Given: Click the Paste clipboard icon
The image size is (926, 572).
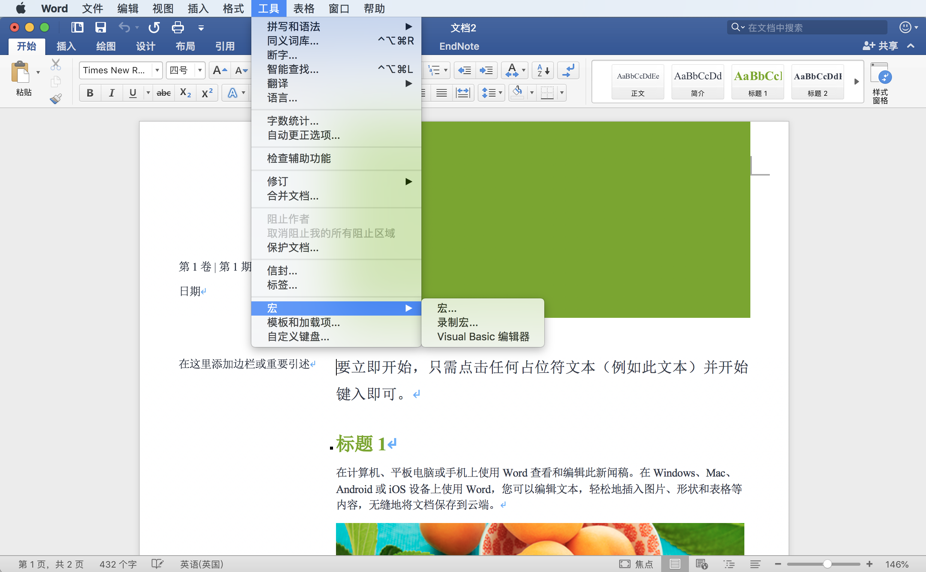Looking at the screenshot, I should [20, 72].
